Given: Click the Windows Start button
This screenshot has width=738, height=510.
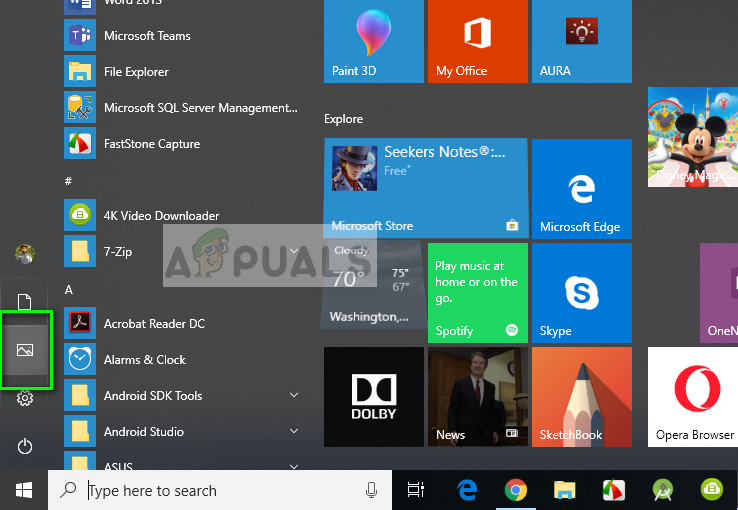Looking at the screenshot, I should (24, 490).
